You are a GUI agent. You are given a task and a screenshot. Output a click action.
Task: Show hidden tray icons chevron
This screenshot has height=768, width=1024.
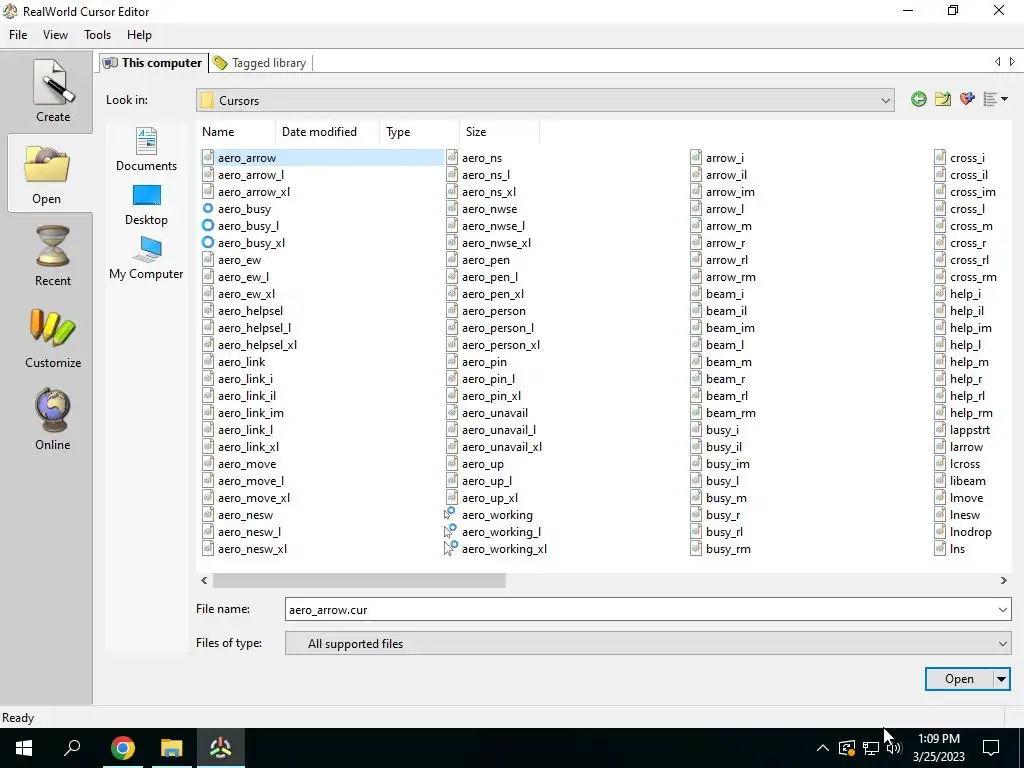[823, 748]
